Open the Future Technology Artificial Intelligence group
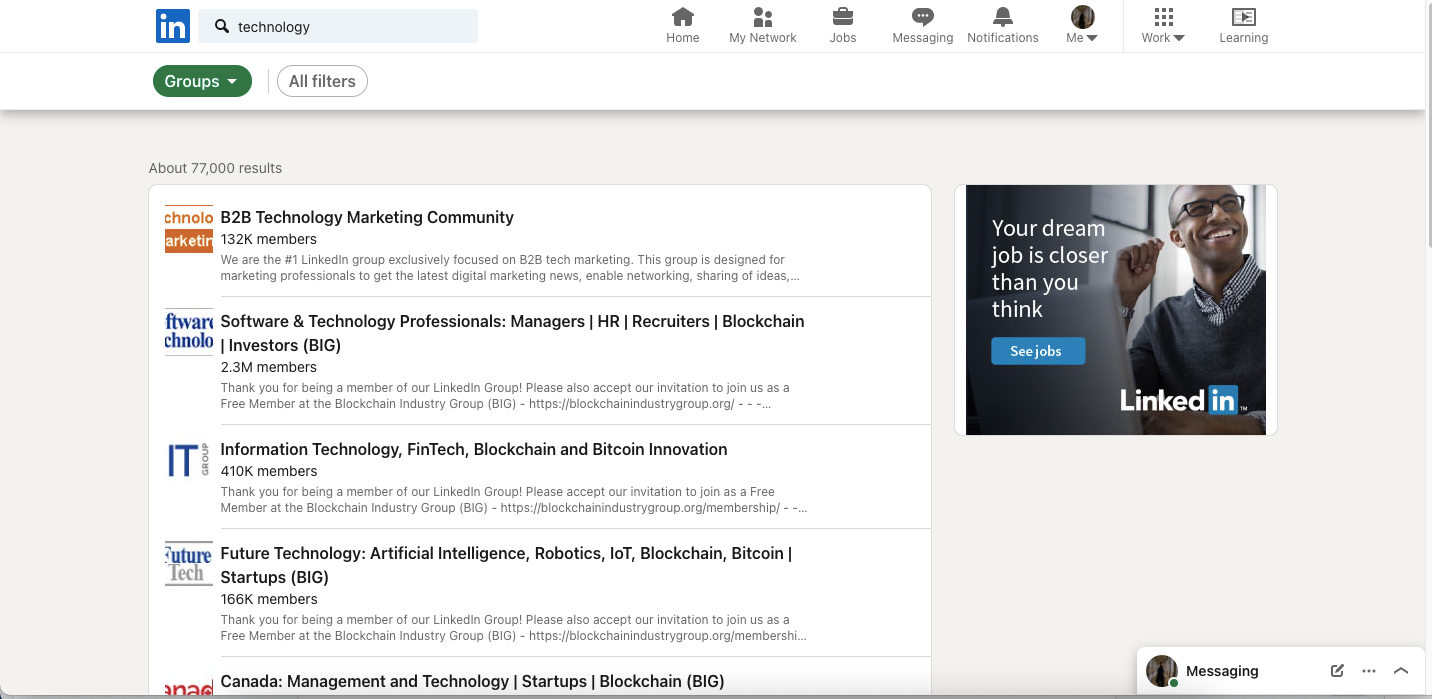This screenshot has width=1432, height=699. tap(505, 553)
